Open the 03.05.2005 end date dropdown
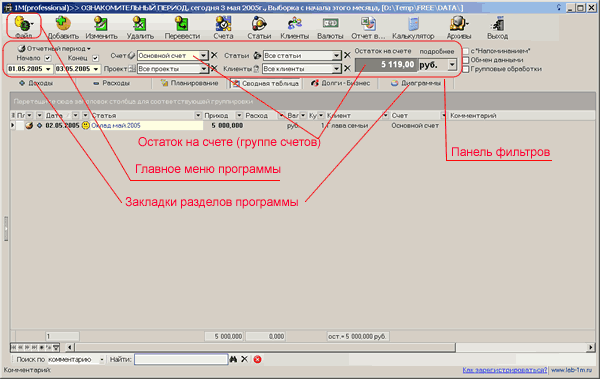600x379 pixels. [x=96, y=69]
